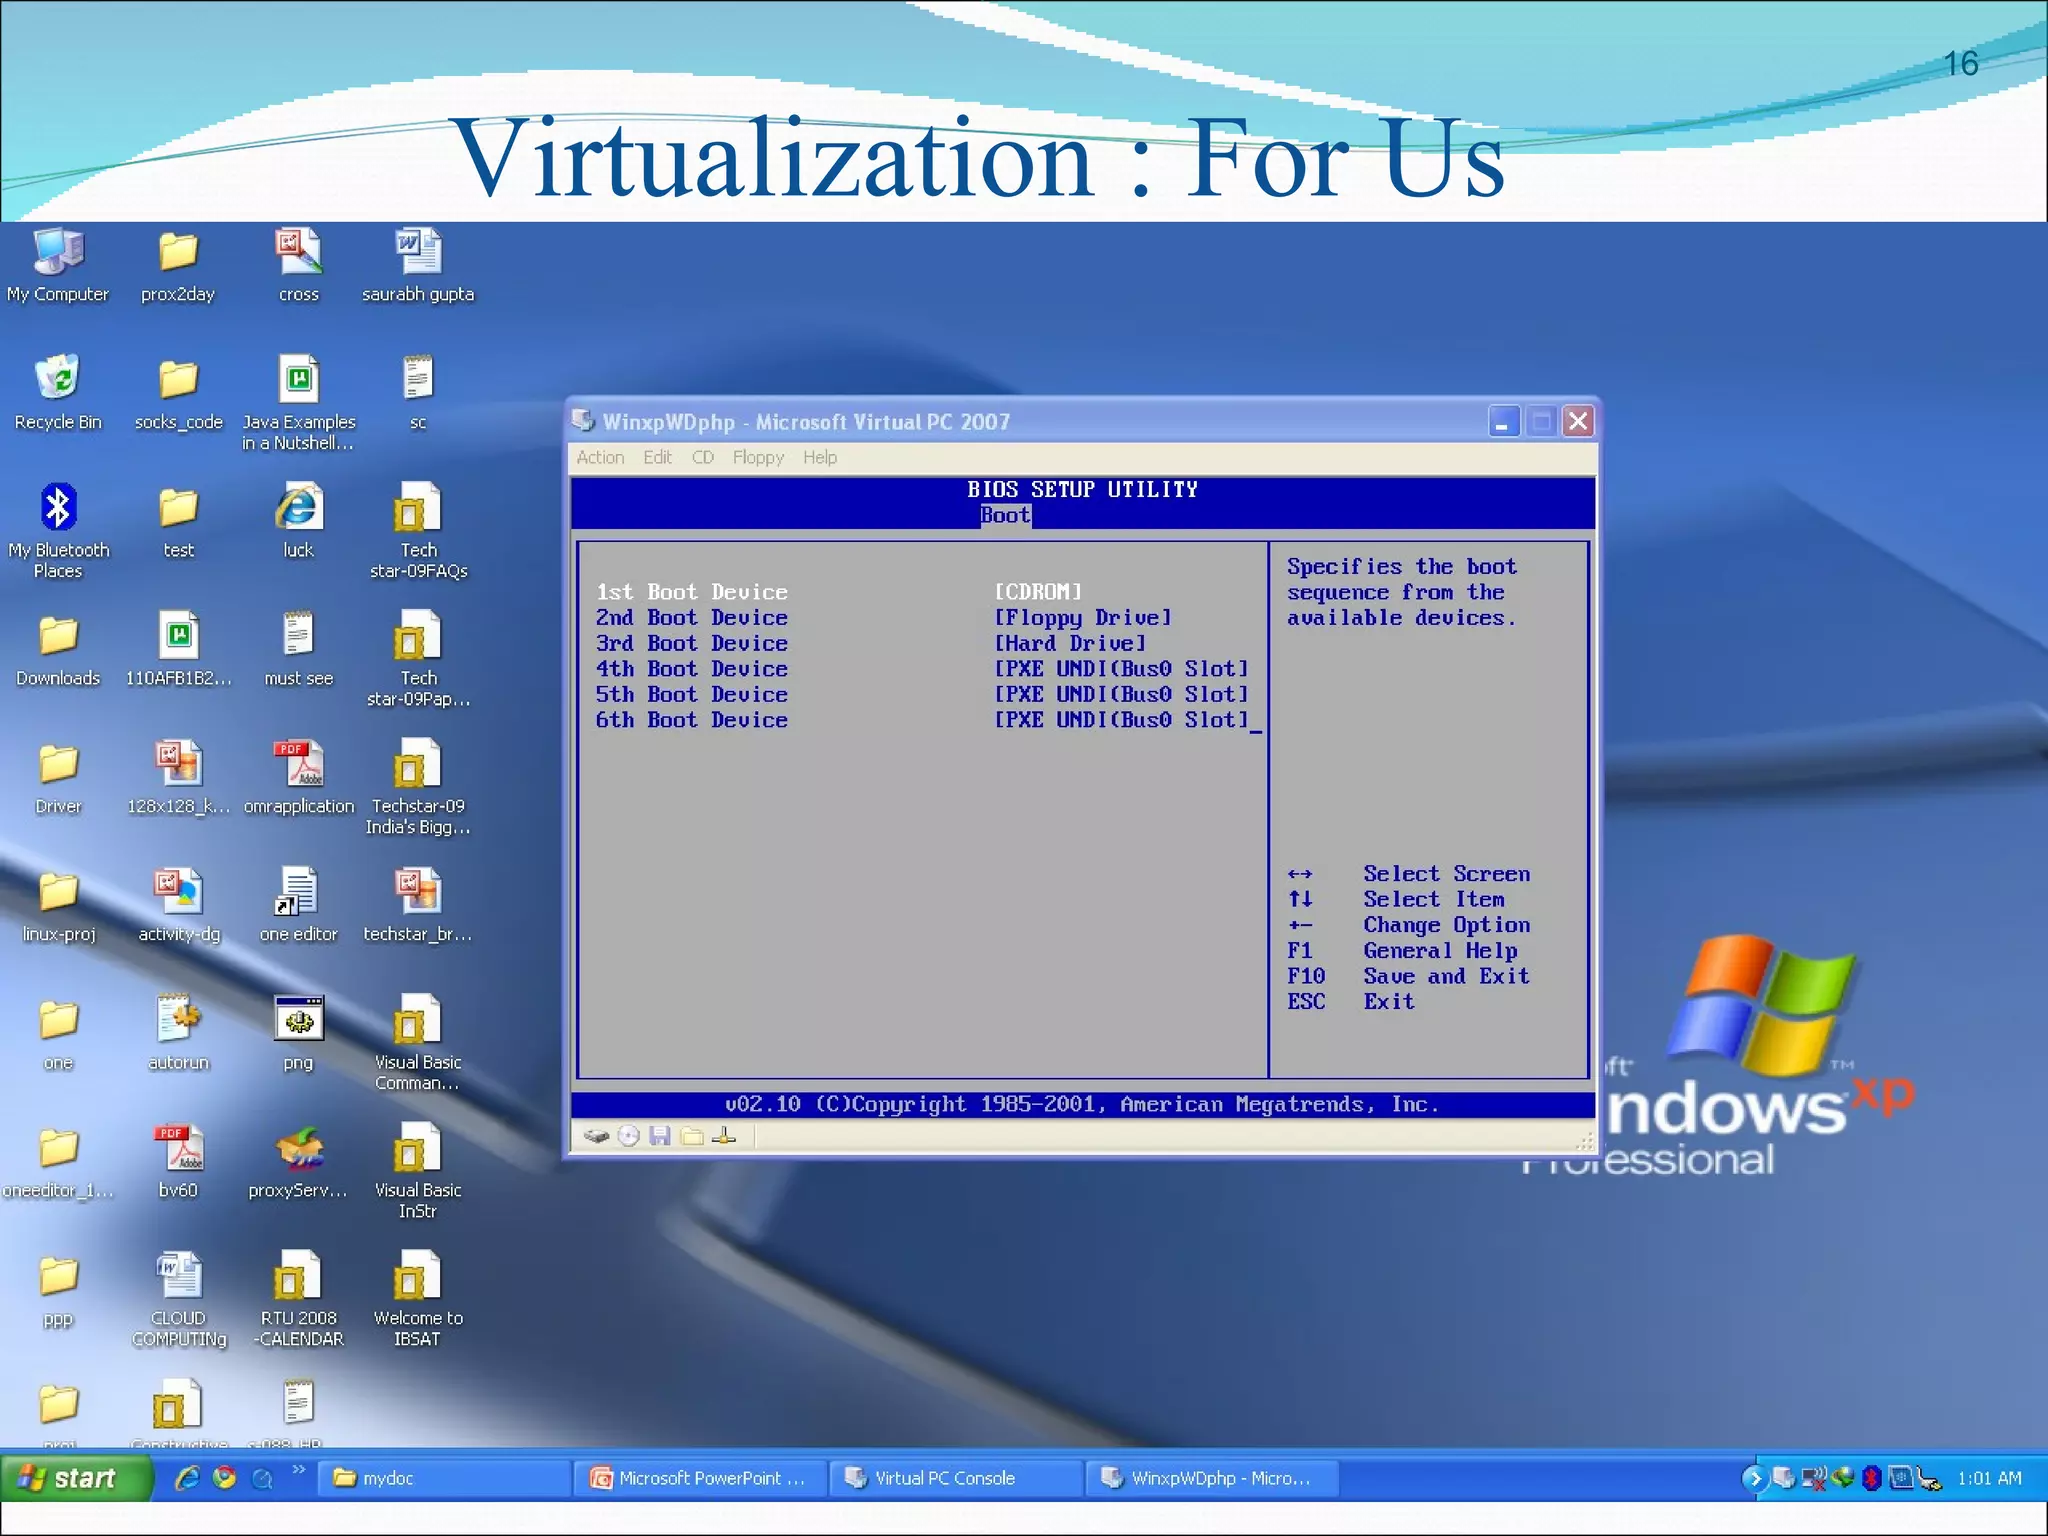Viewport: 2048px width, 1536px height.
Task: Select 3rd Boot Device row
Action: pyautogui.click(x=922, y=643)
